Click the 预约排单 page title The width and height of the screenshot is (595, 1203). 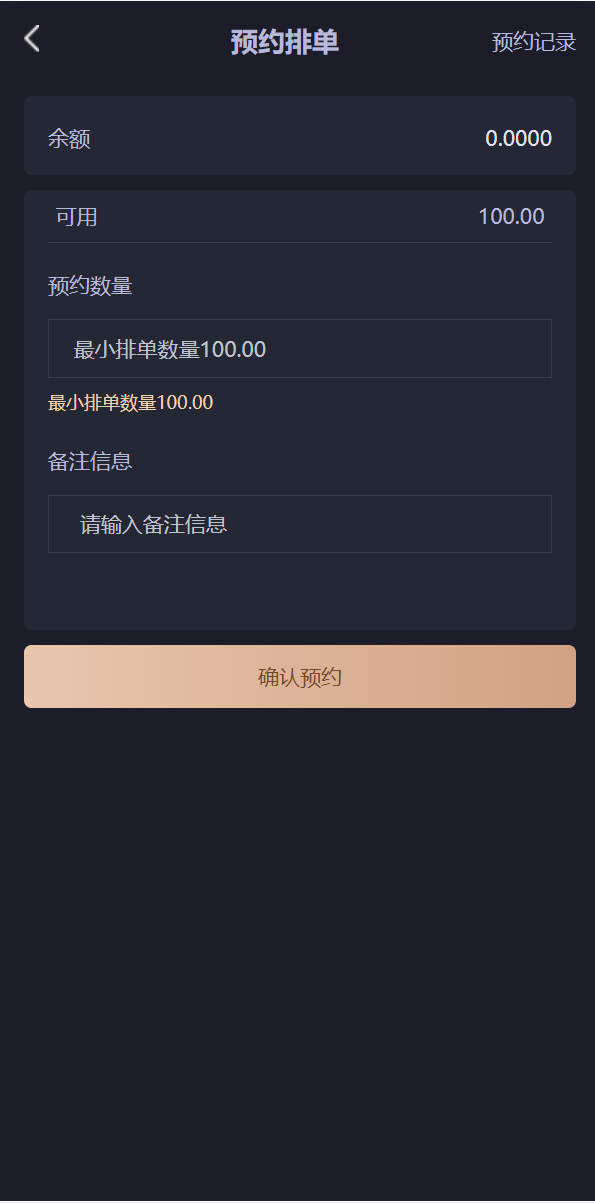(x=284, y=42)
